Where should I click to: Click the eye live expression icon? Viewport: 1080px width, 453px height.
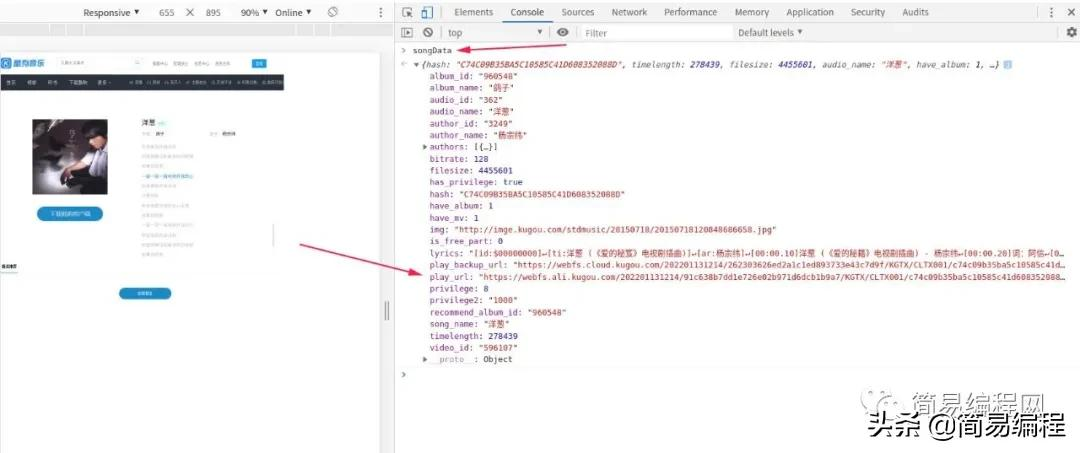[x=563, y=32]
